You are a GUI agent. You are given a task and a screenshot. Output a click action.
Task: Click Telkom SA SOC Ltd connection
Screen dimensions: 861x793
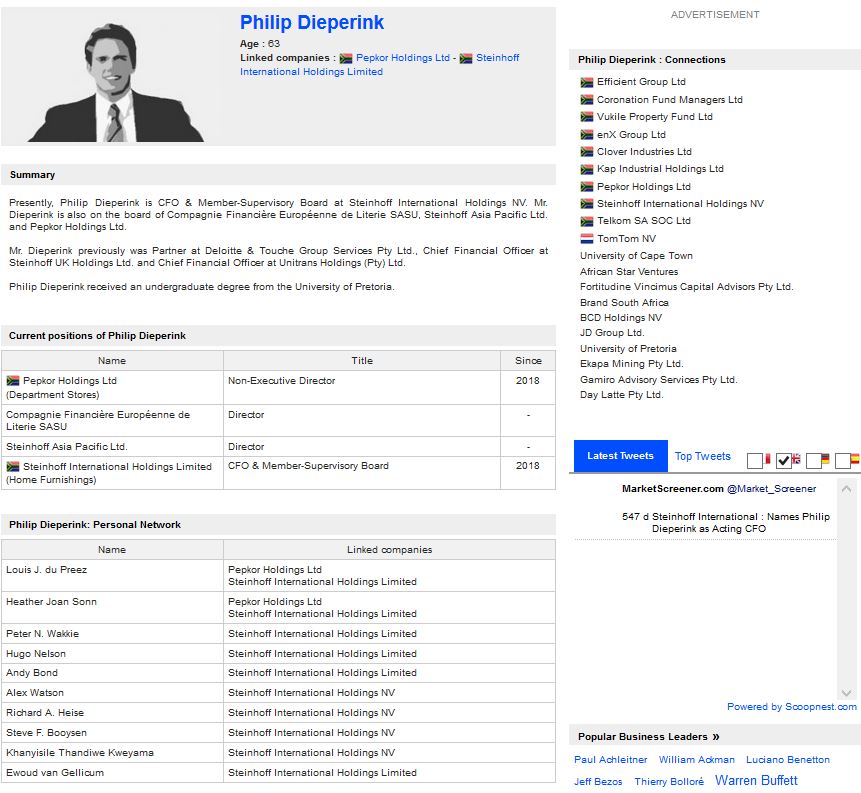[644, 221]
